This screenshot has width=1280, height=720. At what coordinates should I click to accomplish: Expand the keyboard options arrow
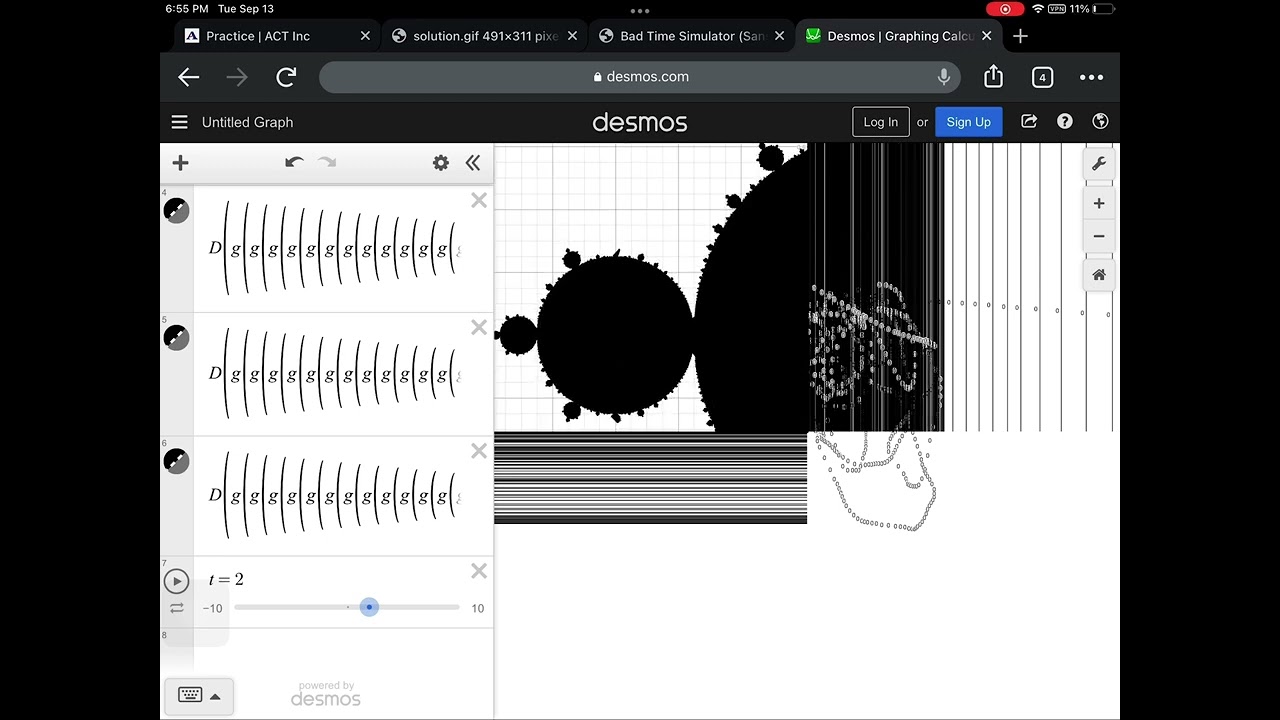(215, 696)
